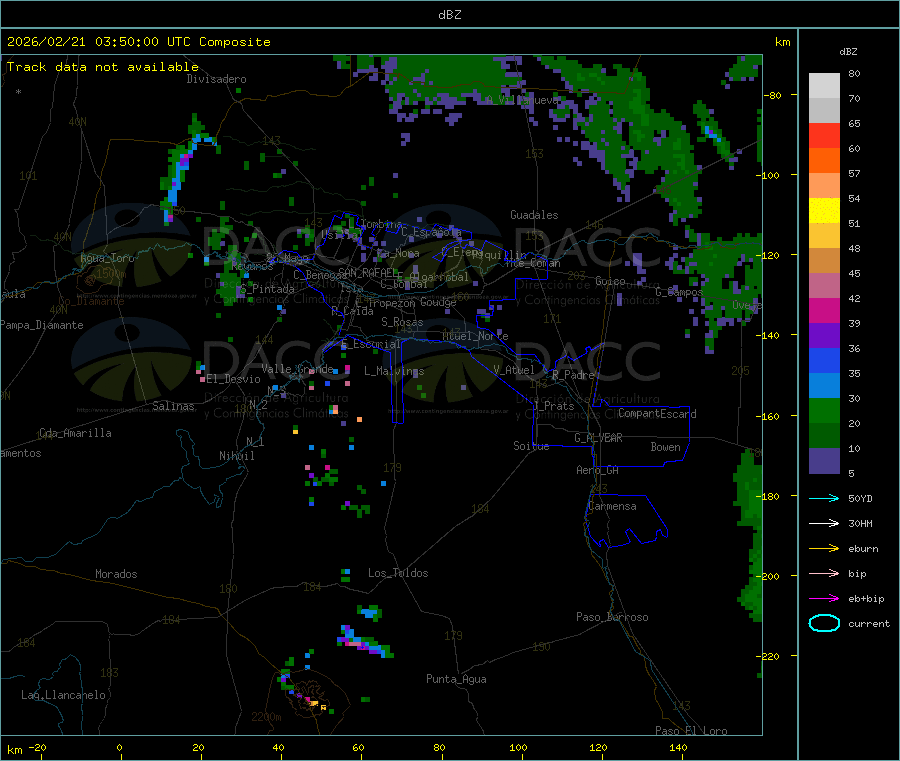The height and width of the screenshot is (761, 900).
Task: Click the magenta eb+bip arrow icon
Action: point(824,598)
